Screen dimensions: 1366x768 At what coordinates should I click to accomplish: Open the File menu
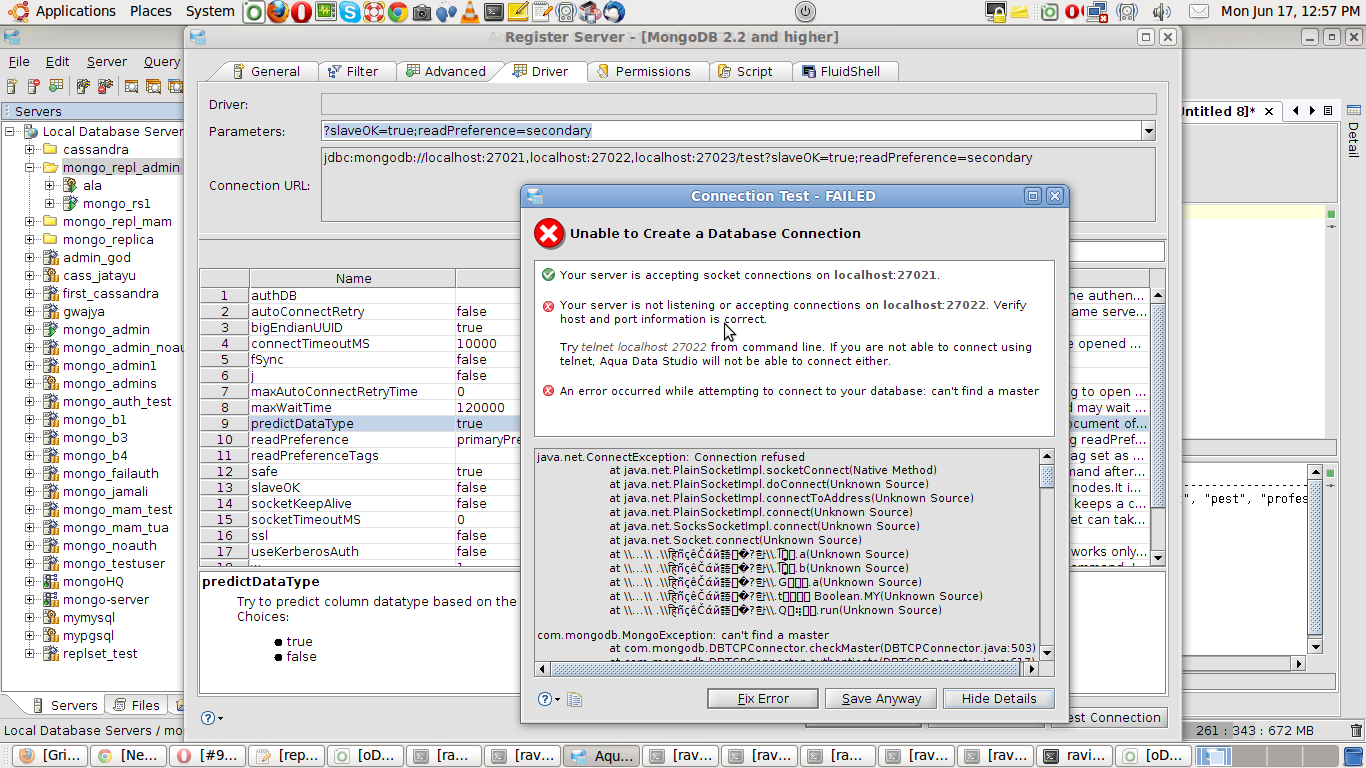[19, 62]
